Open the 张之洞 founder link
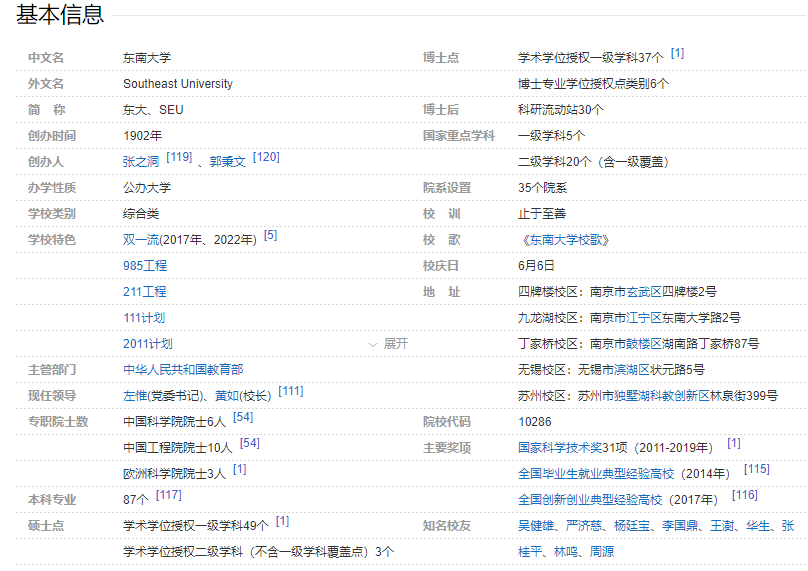 point(141,162)
